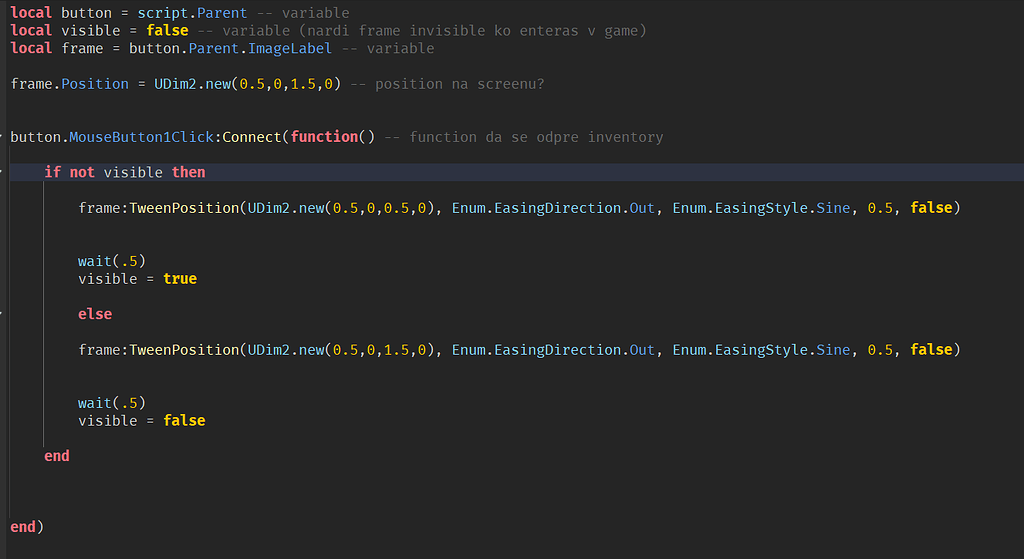
Task: Click the 'false' value on the visible declaration
Action: [167, 31]
